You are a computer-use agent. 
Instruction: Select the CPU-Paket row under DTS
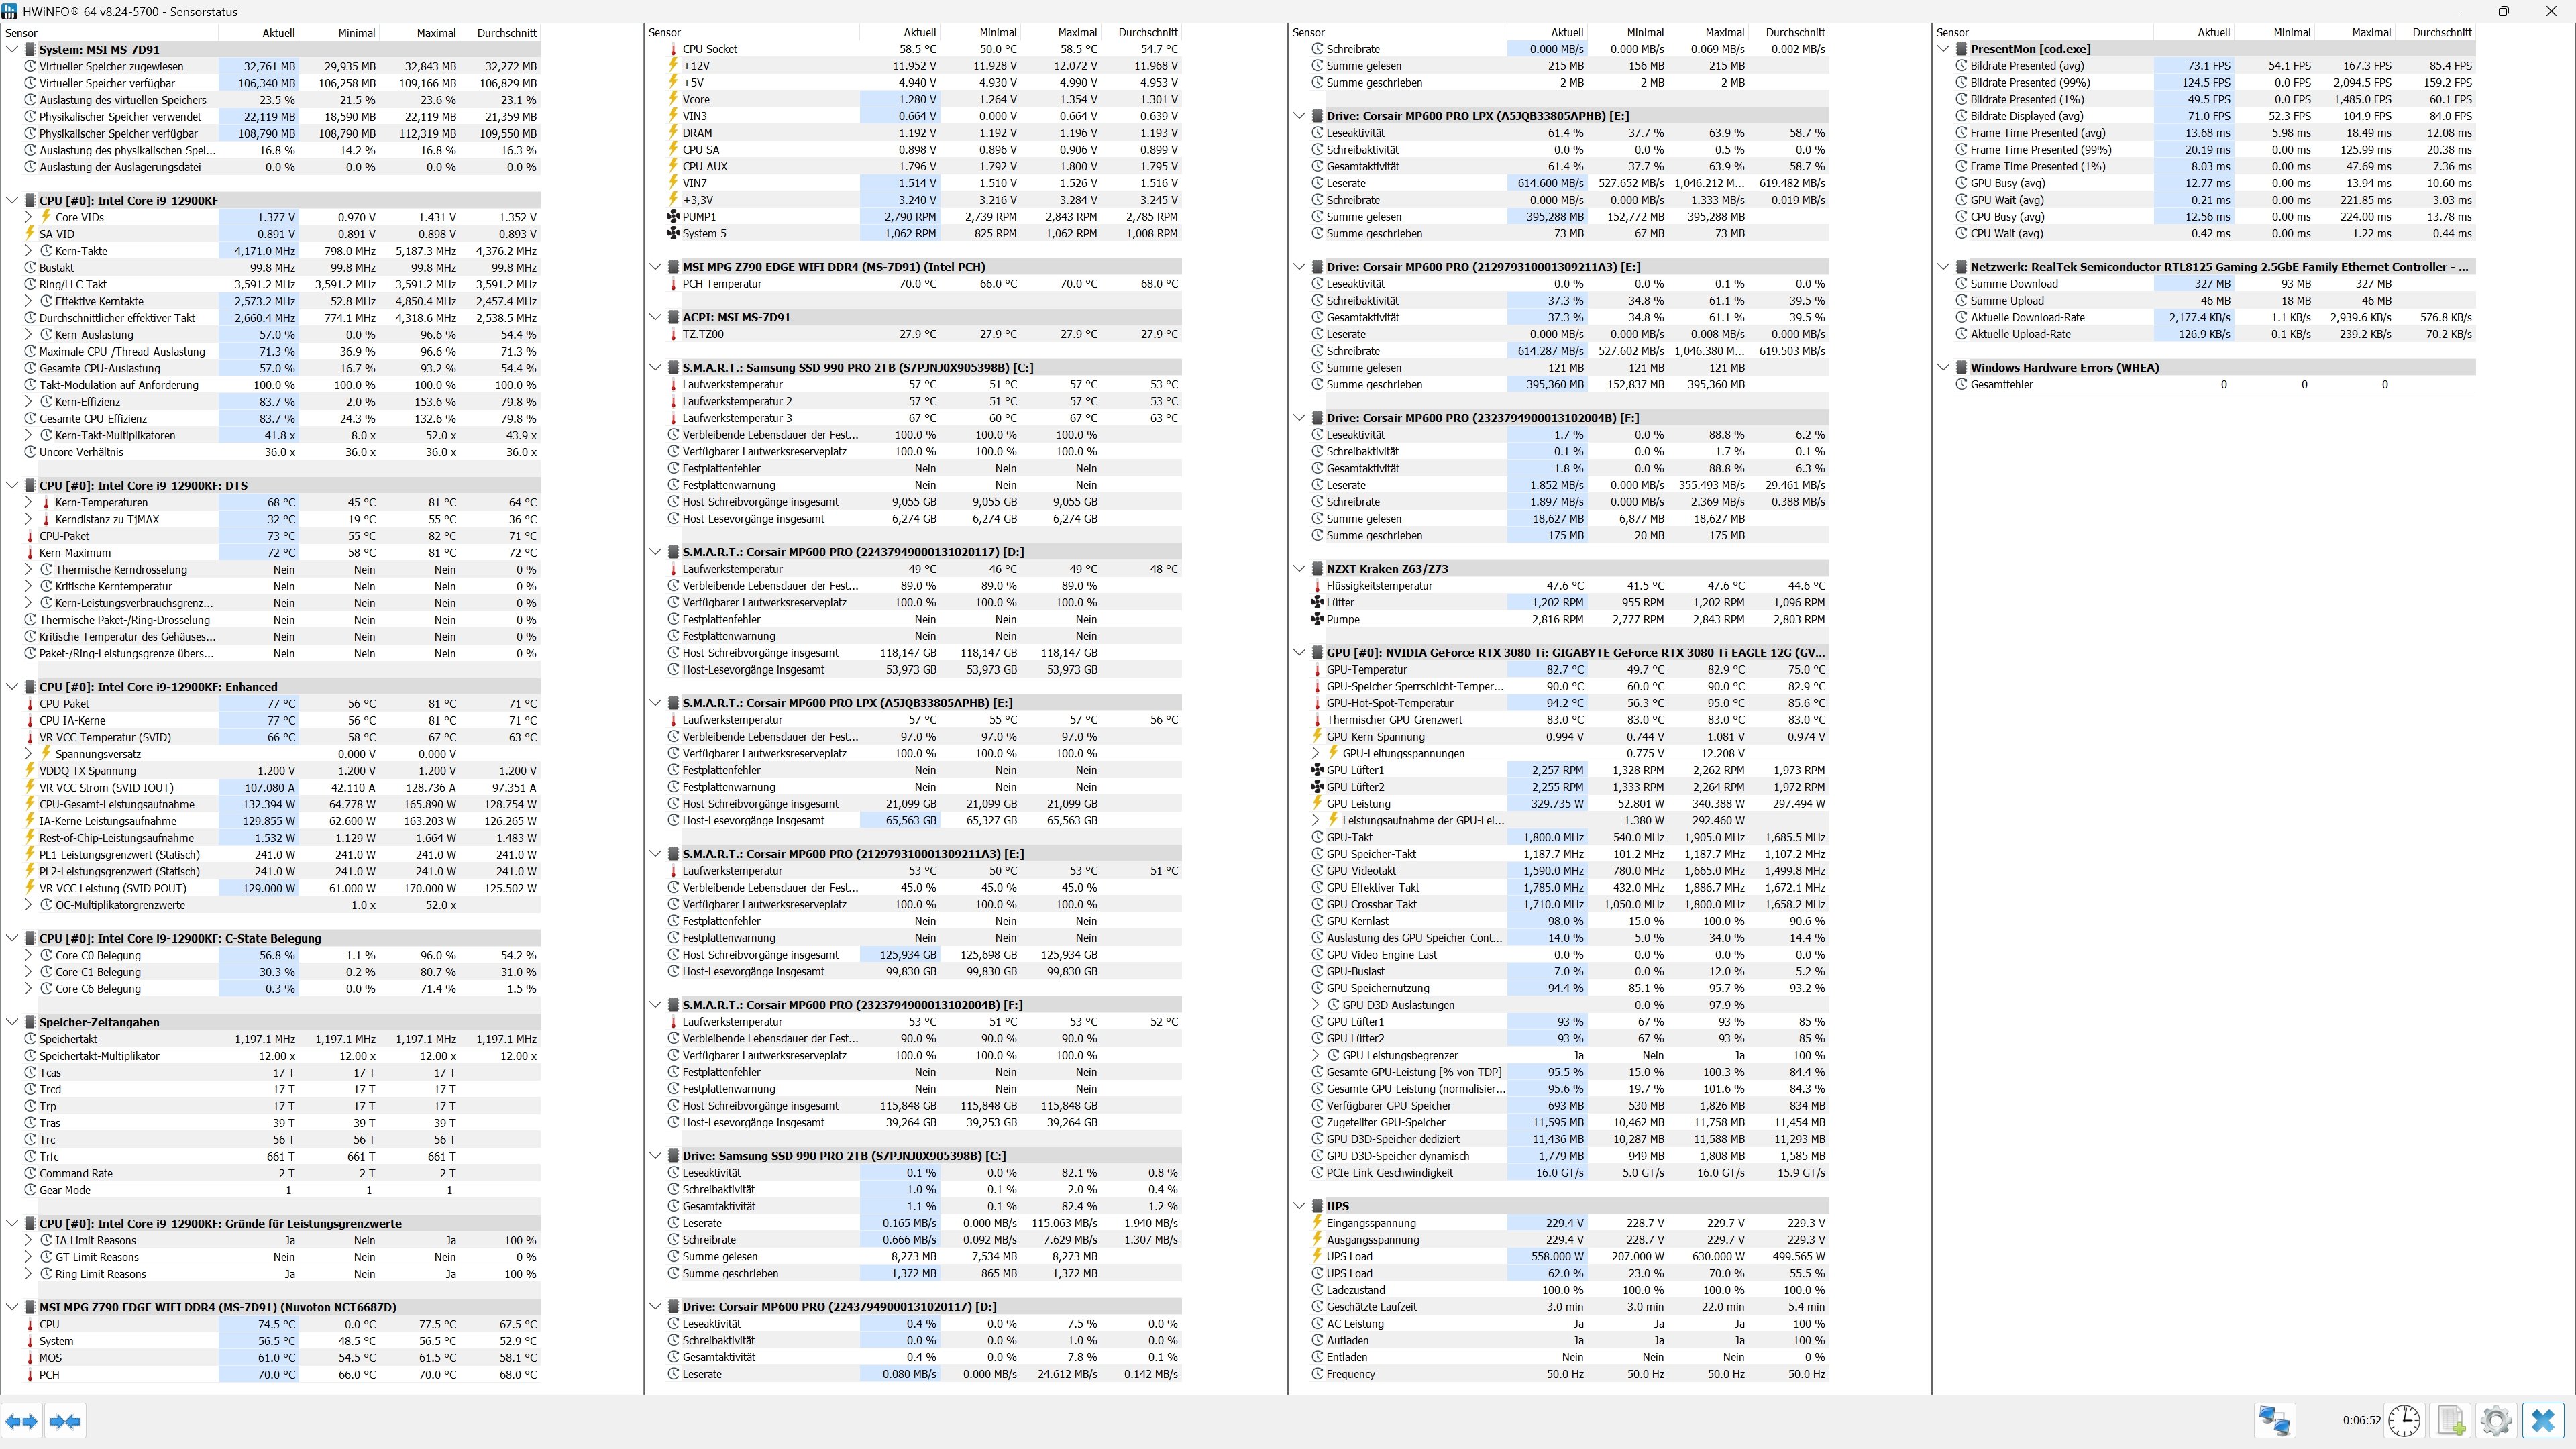click(64, 536)
